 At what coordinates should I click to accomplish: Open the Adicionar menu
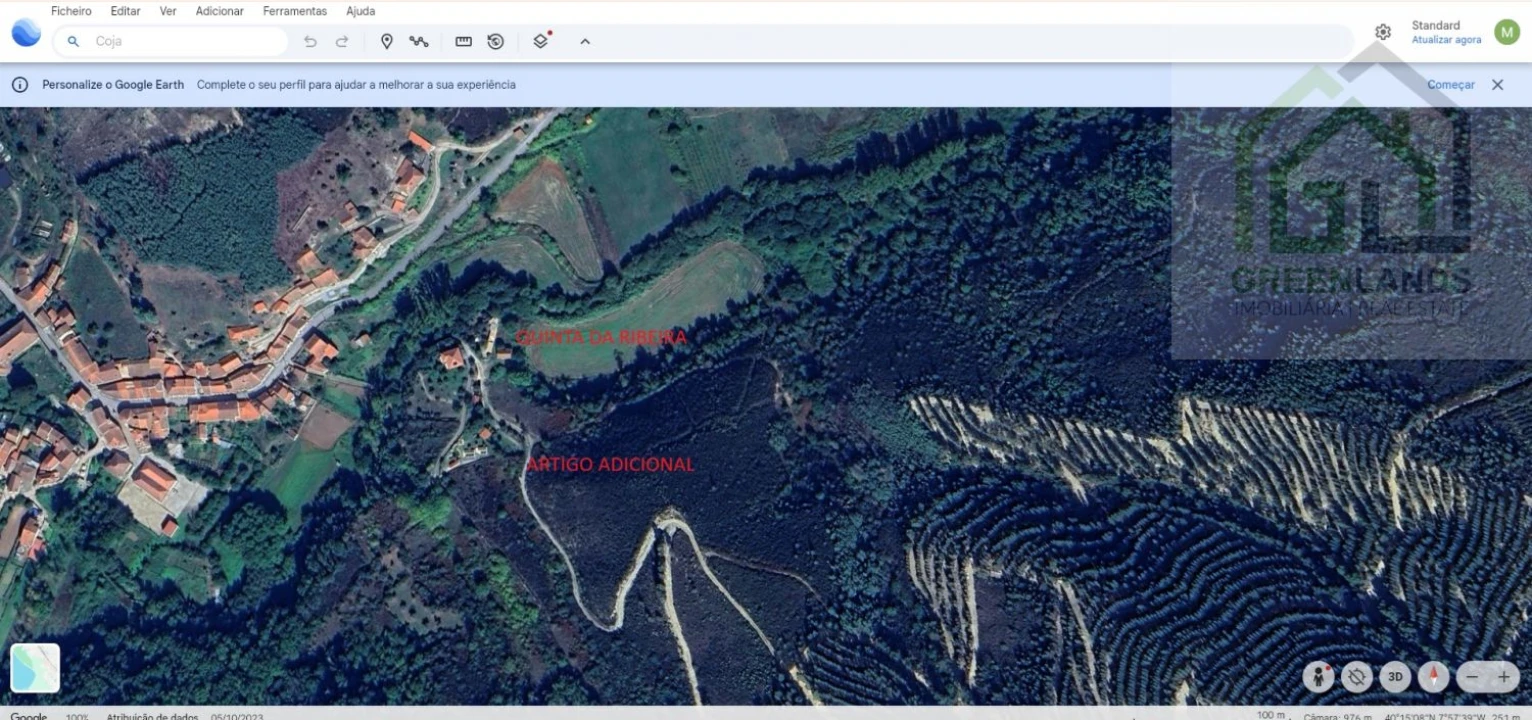[219, 11]
